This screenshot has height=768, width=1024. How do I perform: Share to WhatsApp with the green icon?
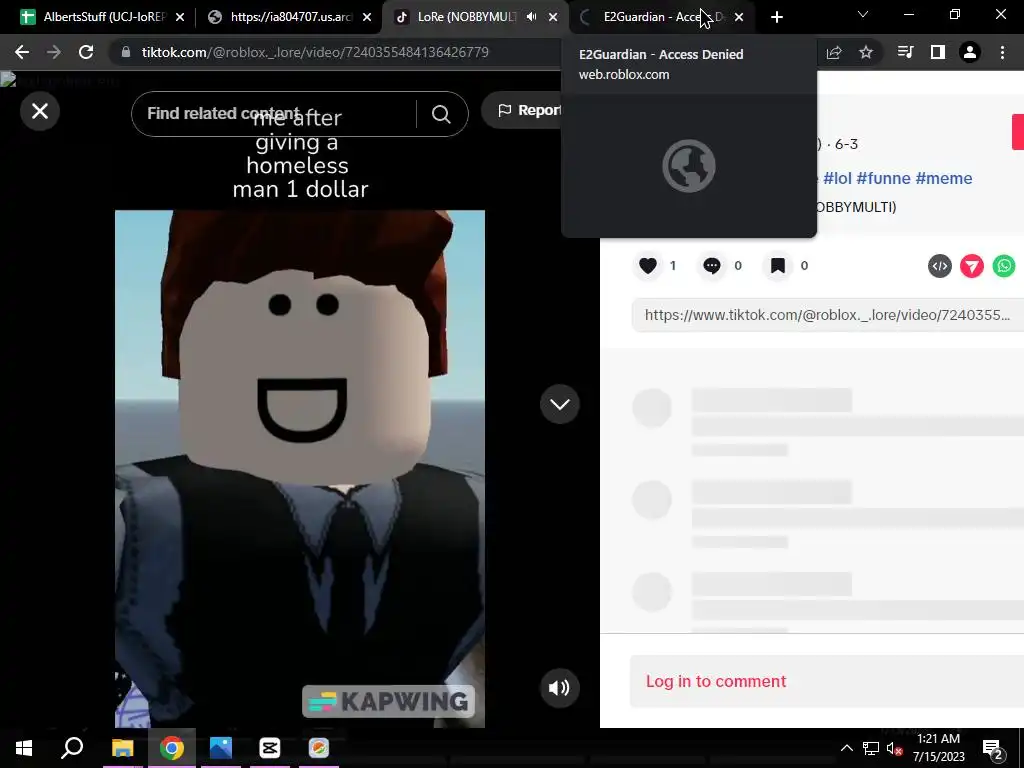(x=1004, y=266)
